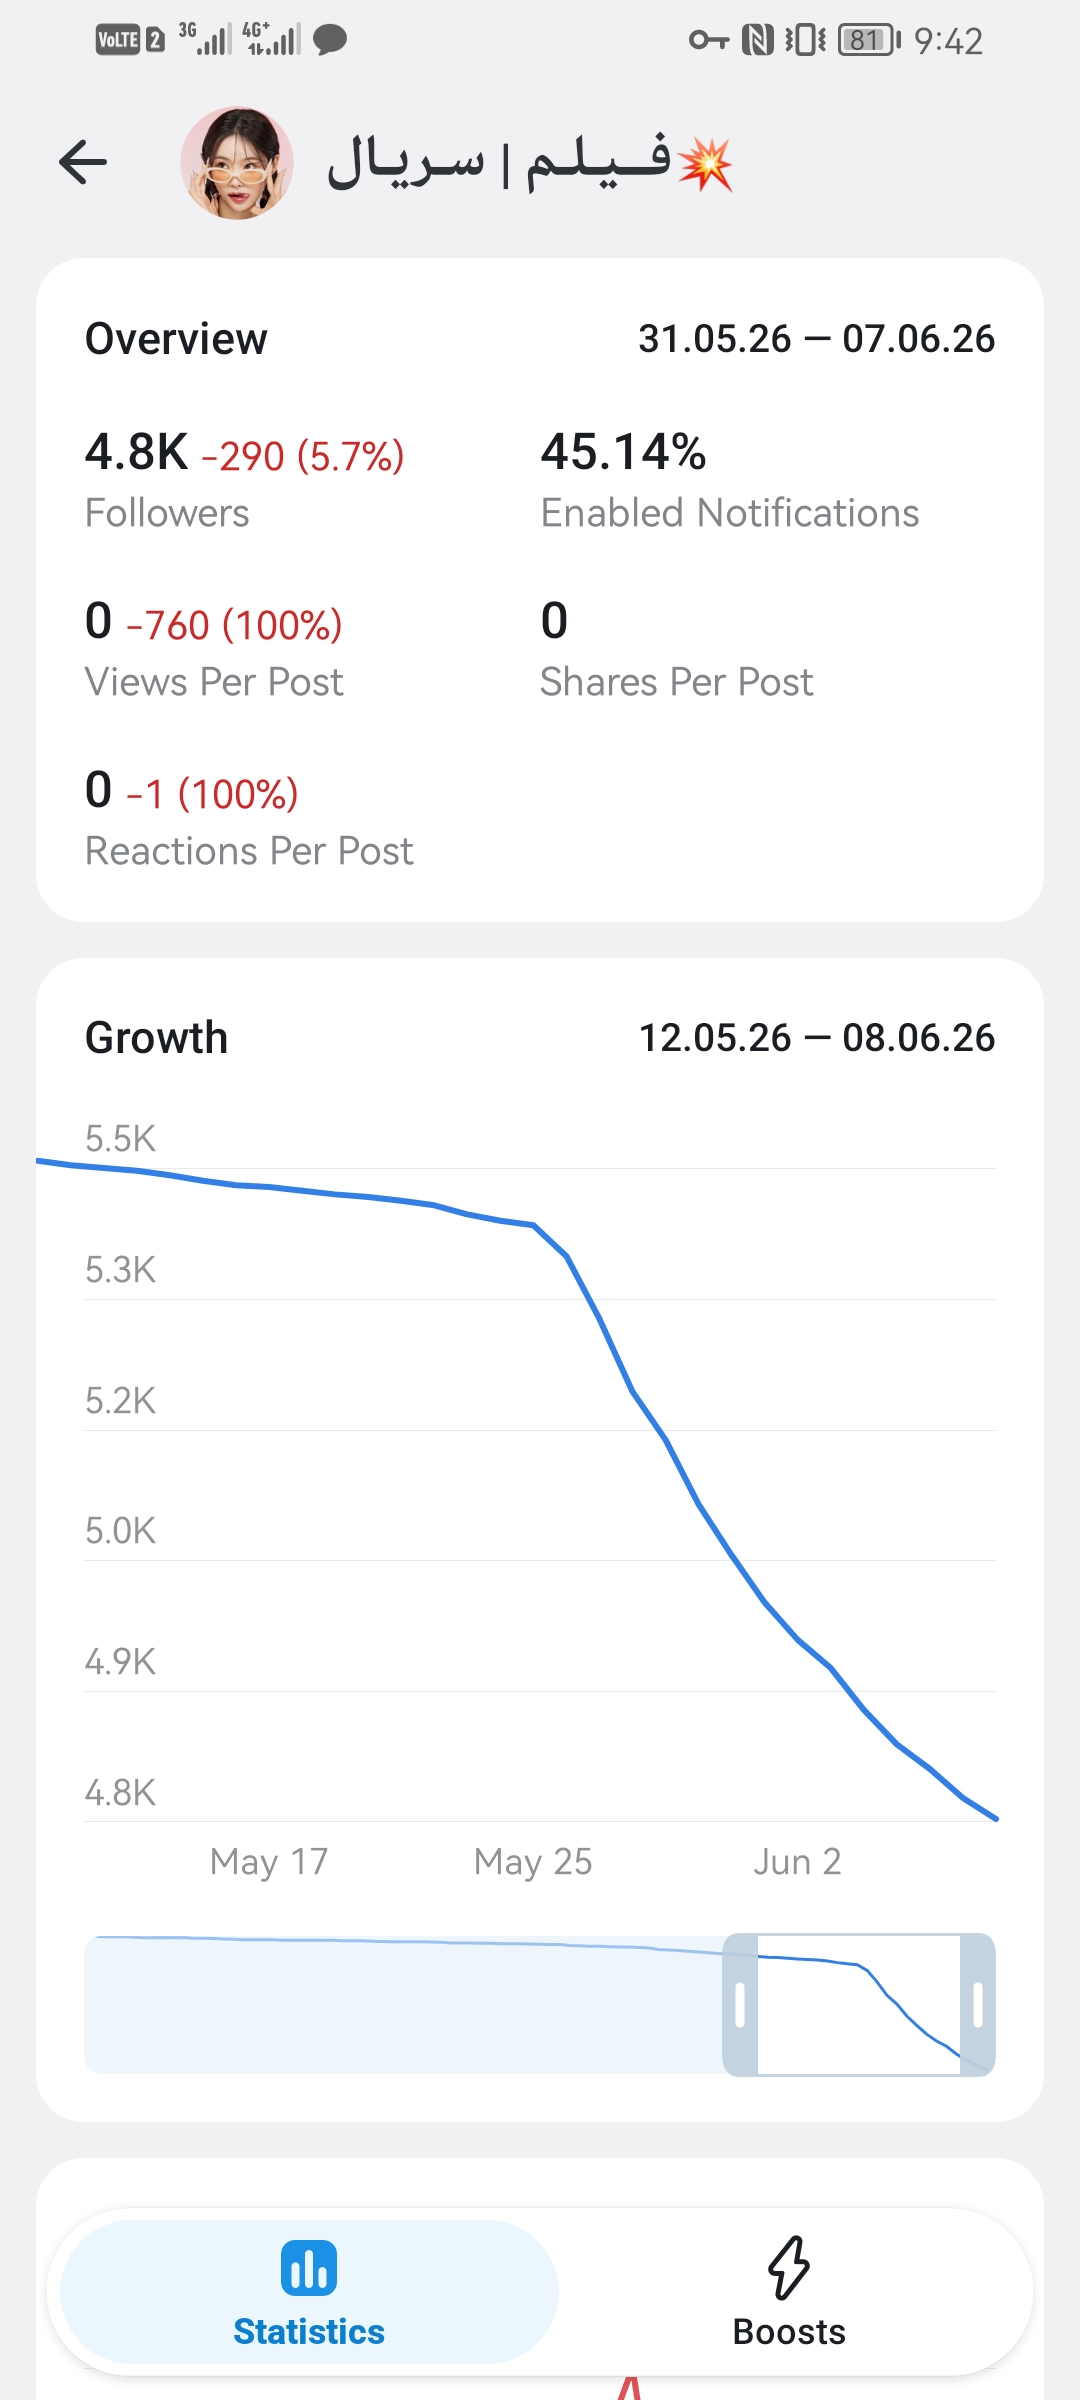
Task: Tap the VPN key icon in status bar
Action: [x=709, y=40]
